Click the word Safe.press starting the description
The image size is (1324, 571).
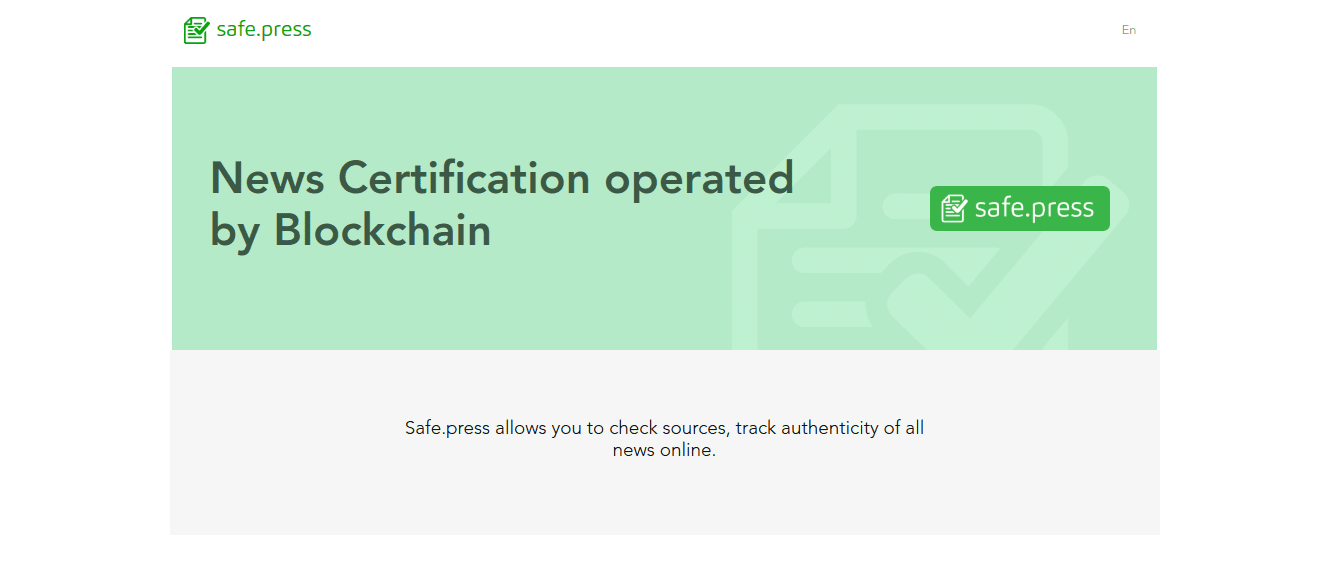(447, 428)
